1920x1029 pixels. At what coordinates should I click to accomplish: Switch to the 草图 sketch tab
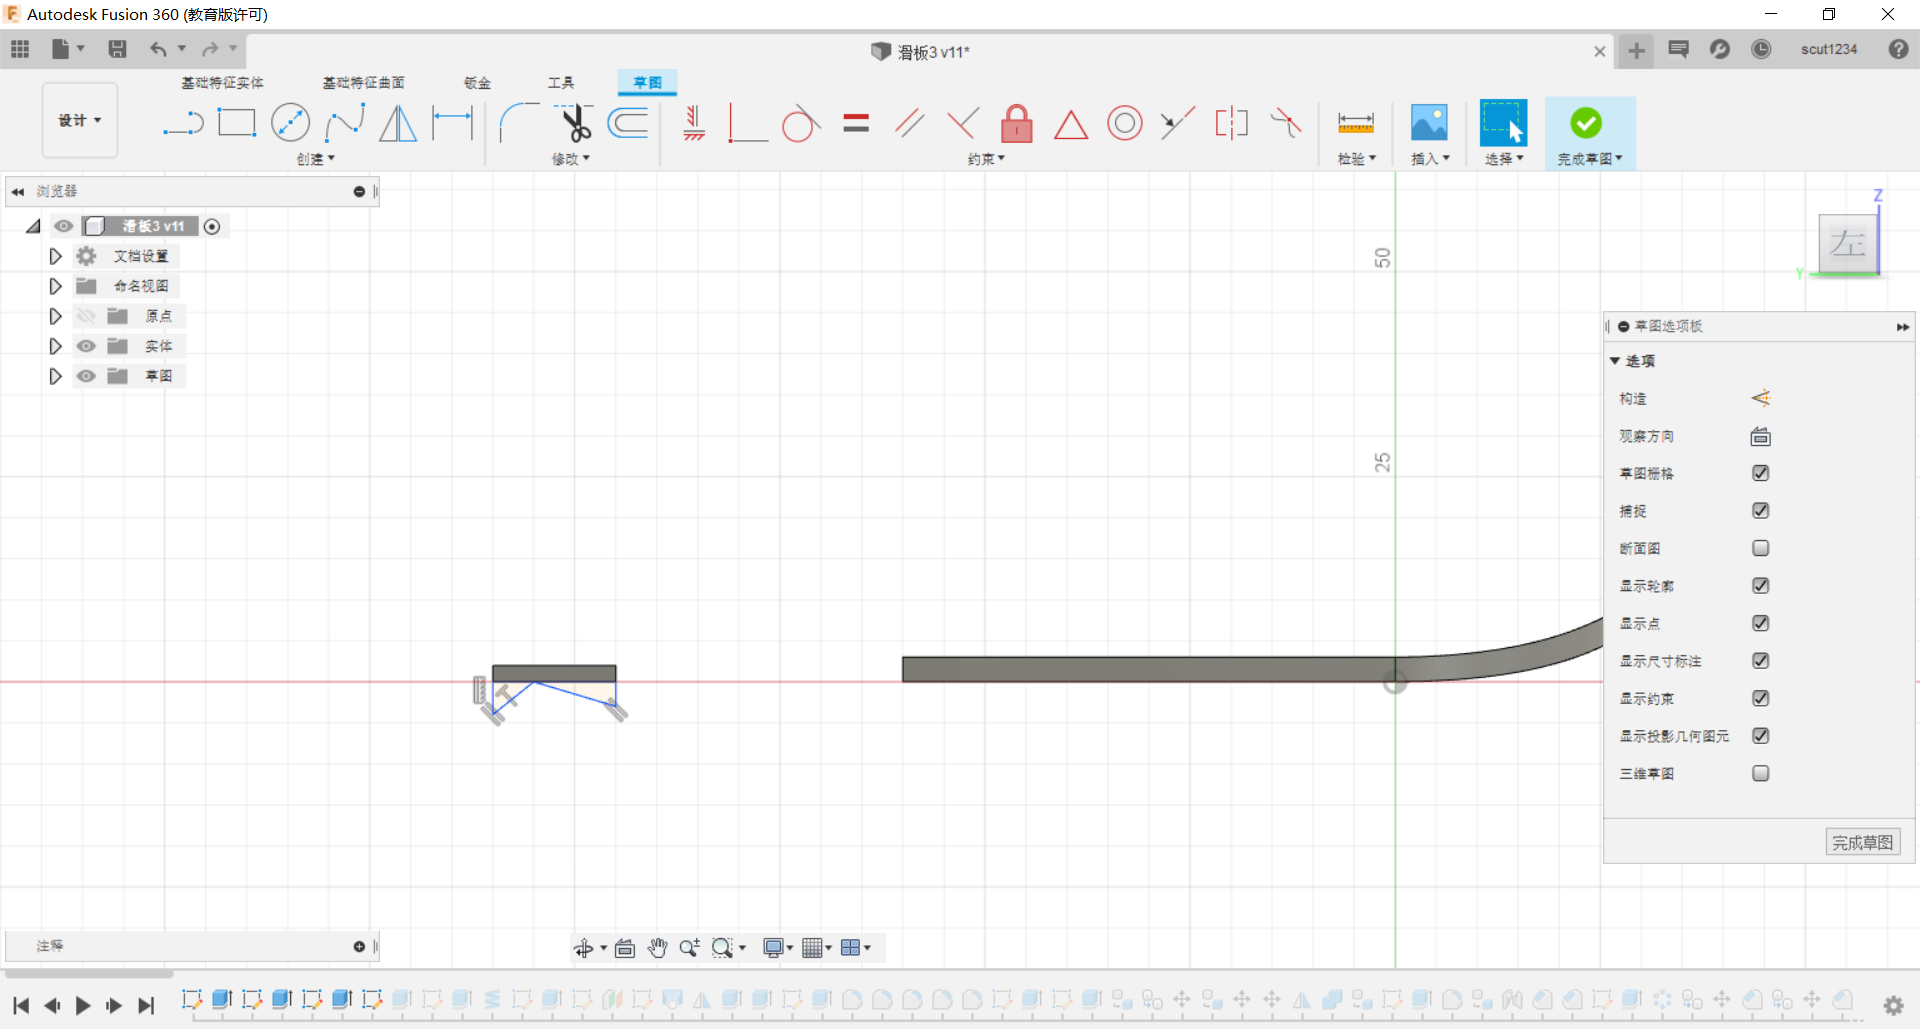pos(647,83)
